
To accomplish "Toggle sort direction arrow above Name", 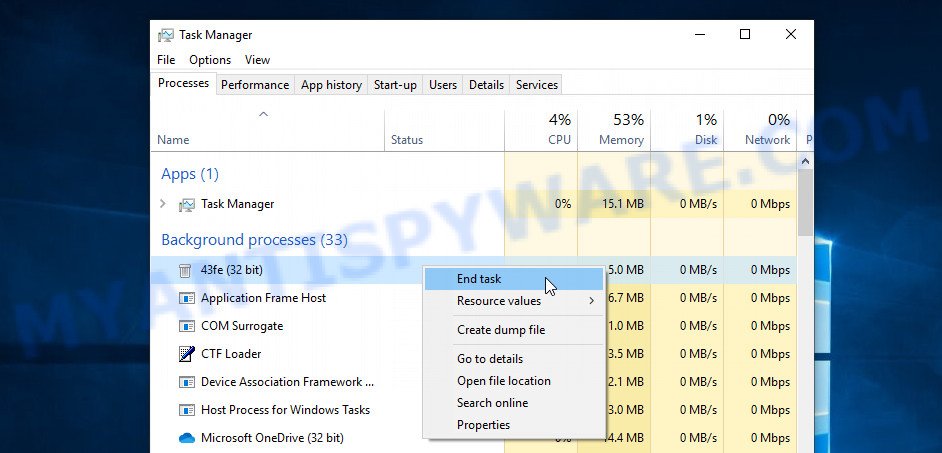I will coord(263,114).
